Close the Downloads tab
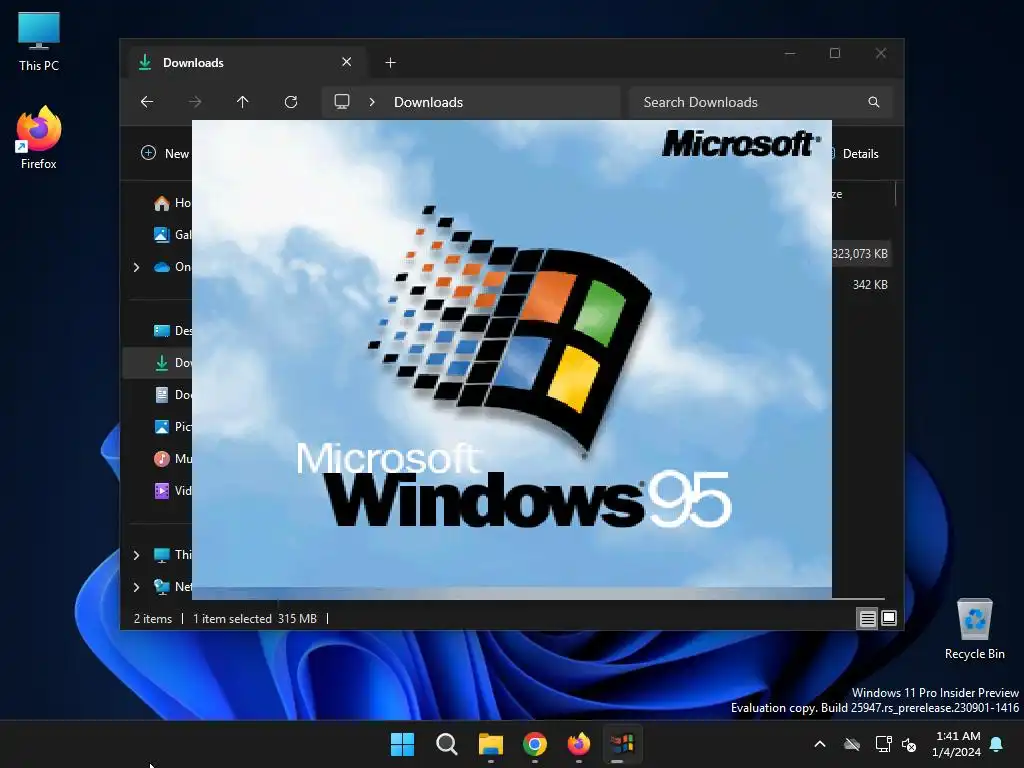Image resolution: width=1024 pixels, height=768 pixels. (x=347, y=62)
